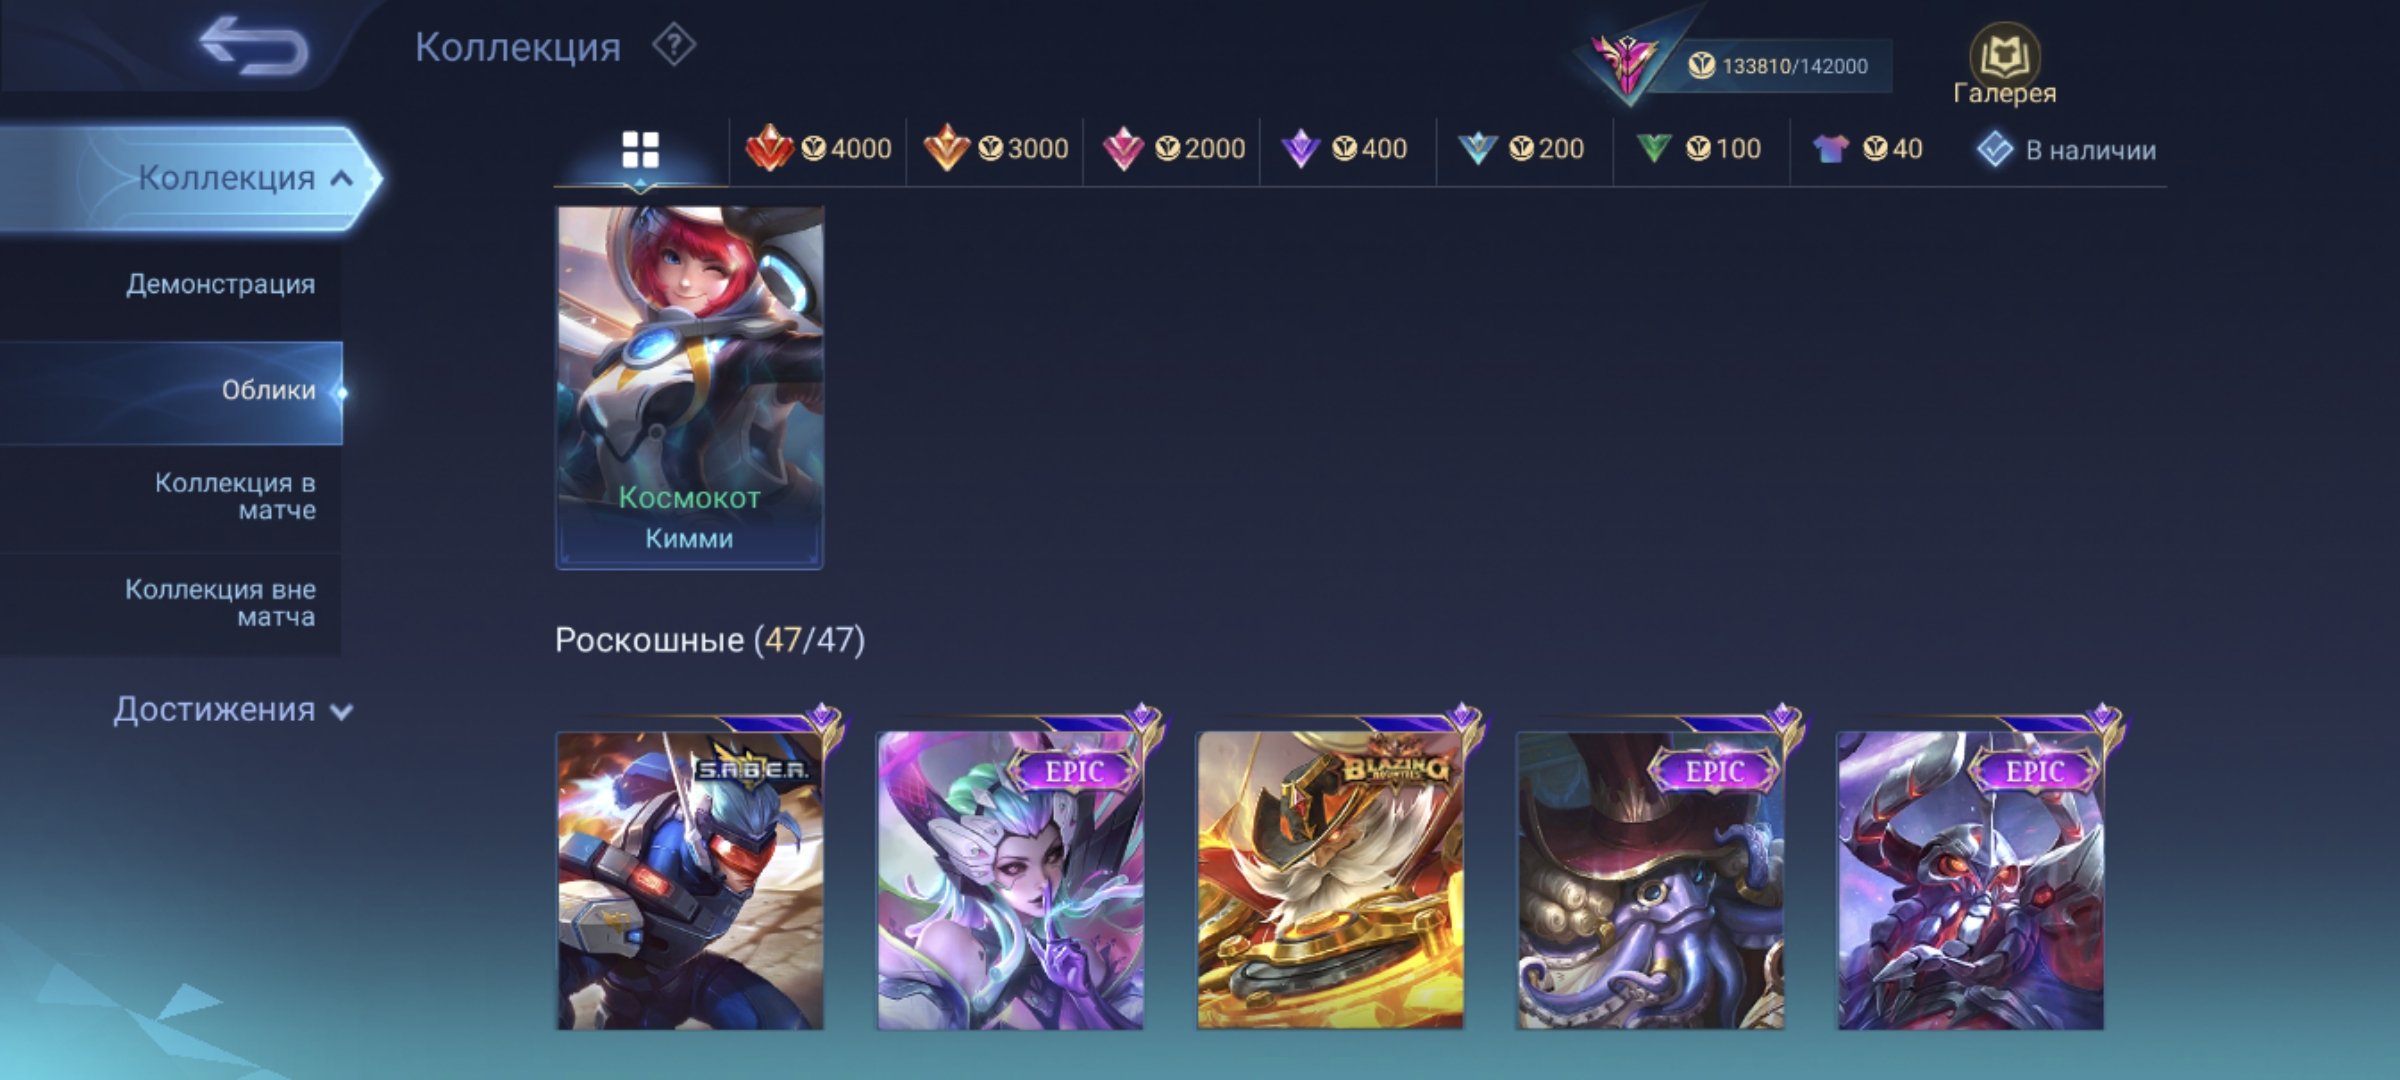The width and height of the screenshot is (2400, 1080).
Task: Filter skins by 100 green gem tier
Action: (1697, 149)
